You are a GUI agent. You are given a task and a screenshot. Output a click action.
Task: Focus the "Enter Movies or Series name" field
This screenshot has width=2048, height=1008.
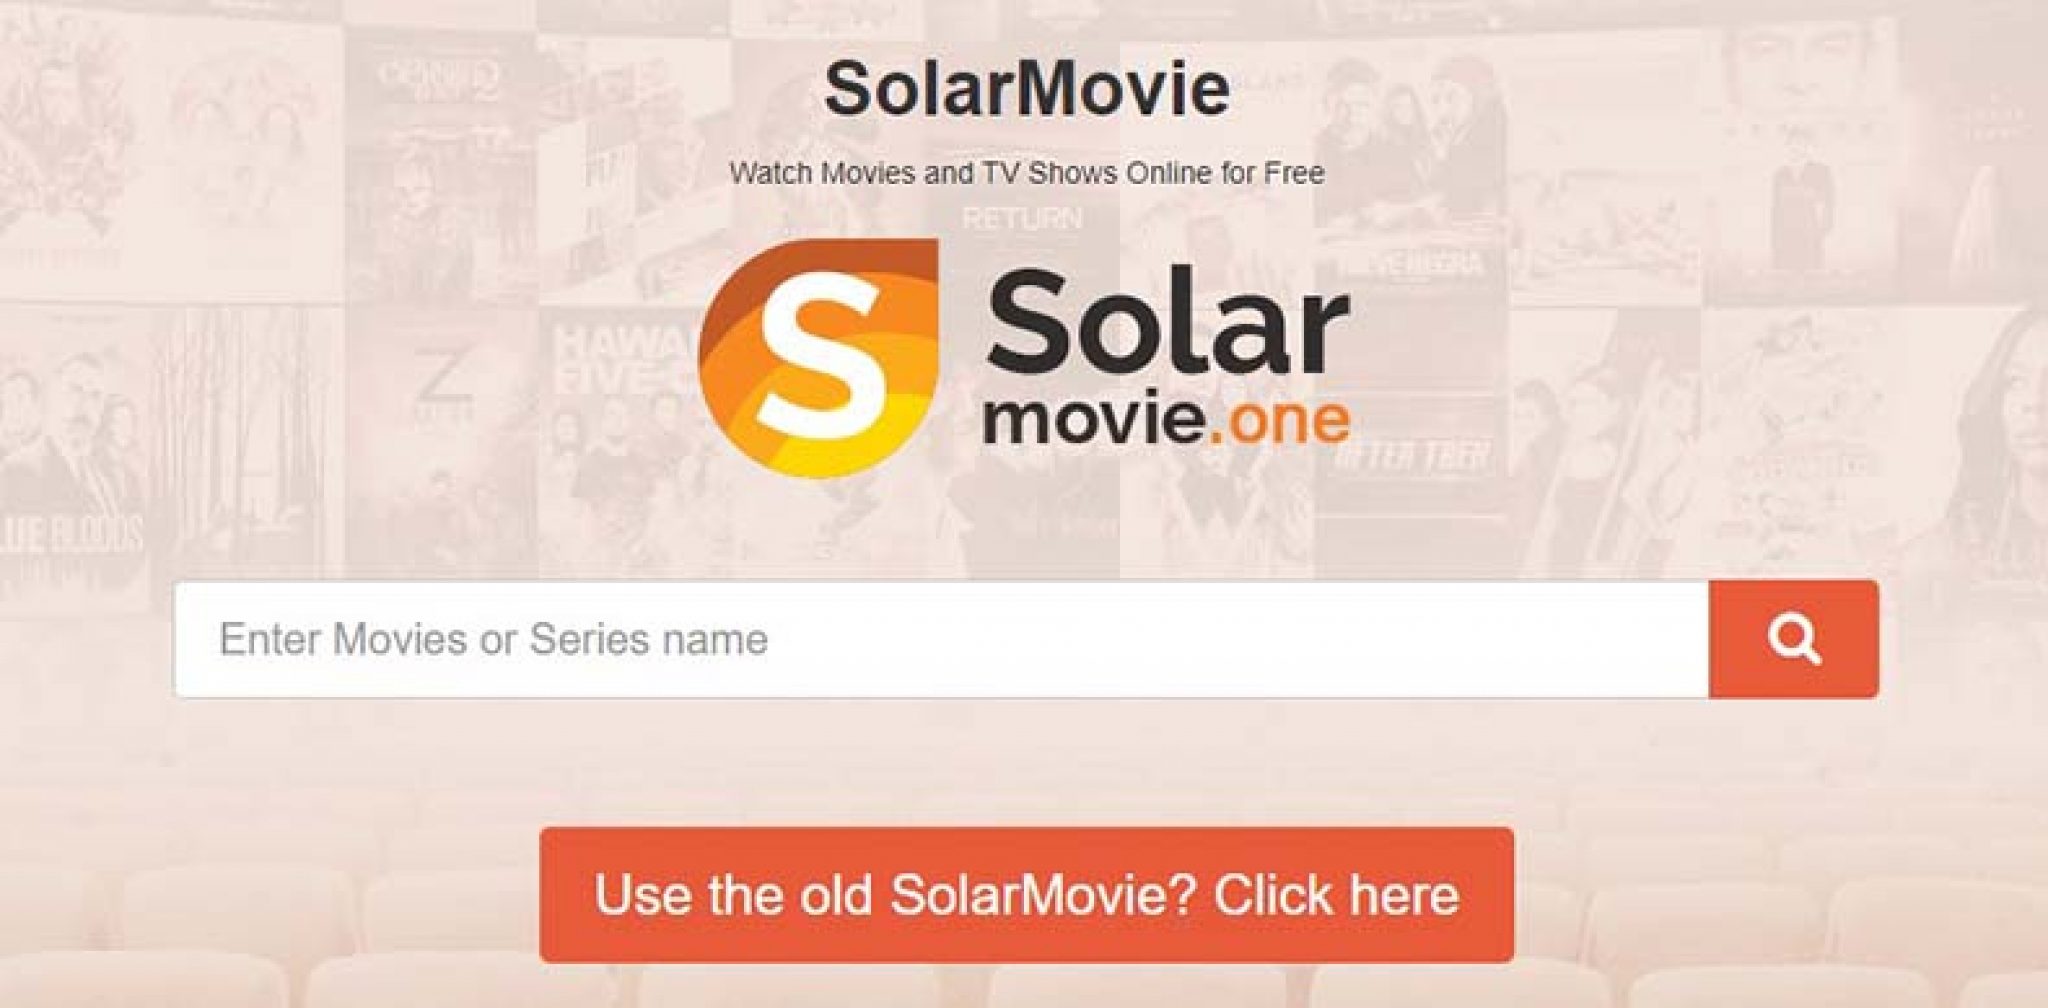[x=941, y=640]
